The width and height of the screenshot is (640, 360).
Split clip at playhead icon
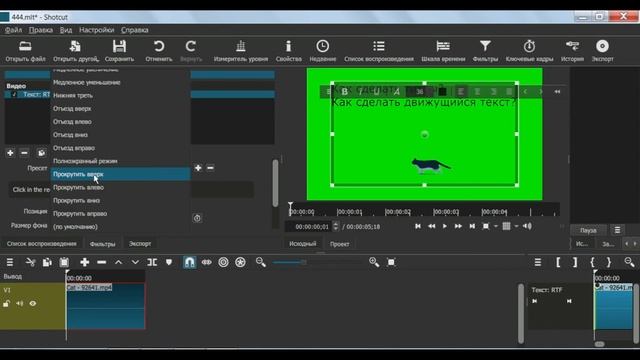click(x=152, y=262)
